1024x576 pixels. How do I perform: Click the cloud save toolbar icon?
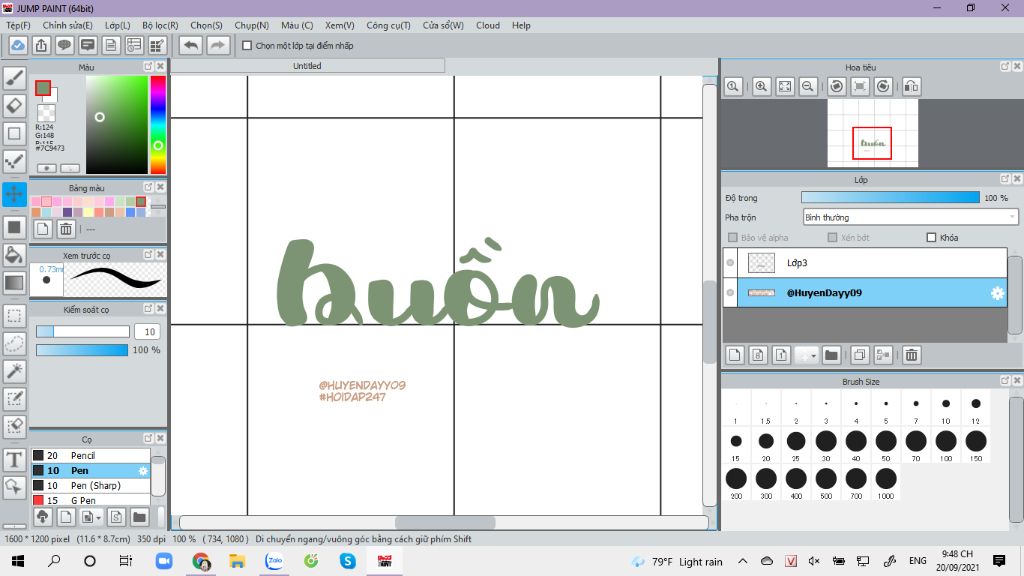click(x=18, y=45)
